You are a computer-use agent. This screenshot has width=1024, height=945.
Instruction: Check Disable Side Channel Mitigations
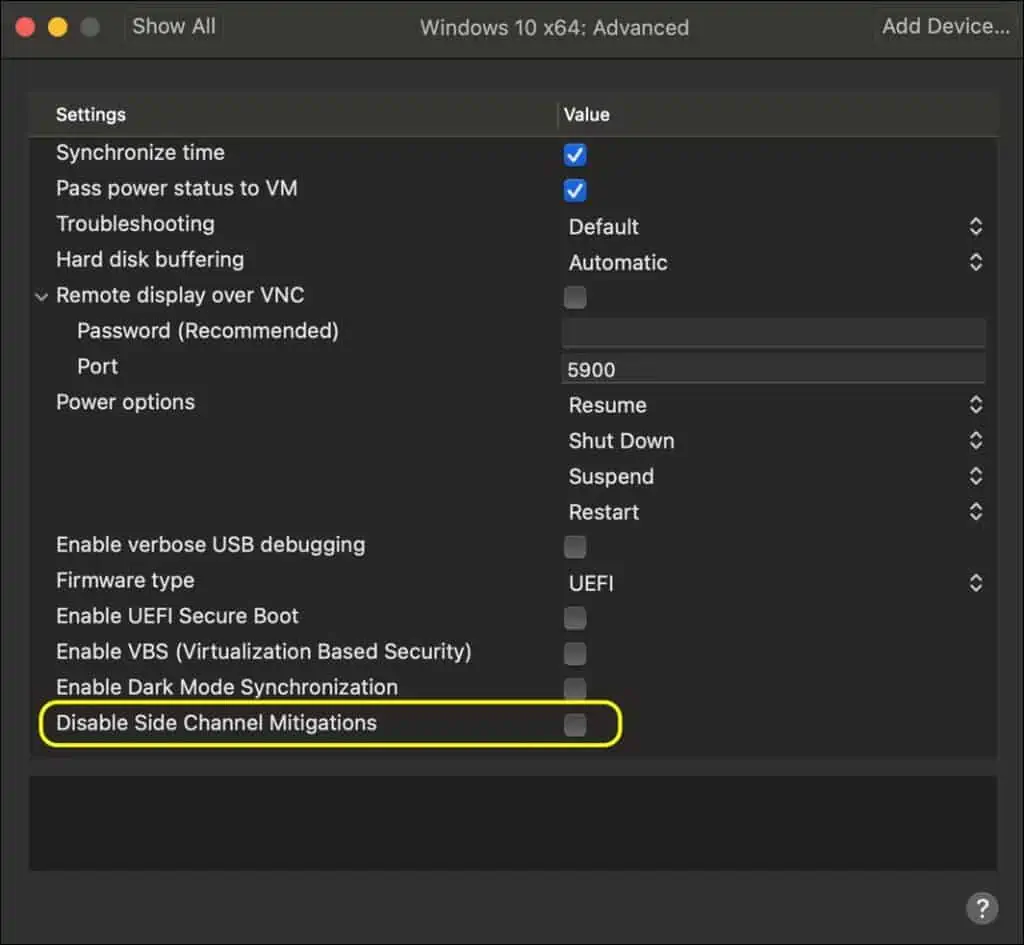575,724
